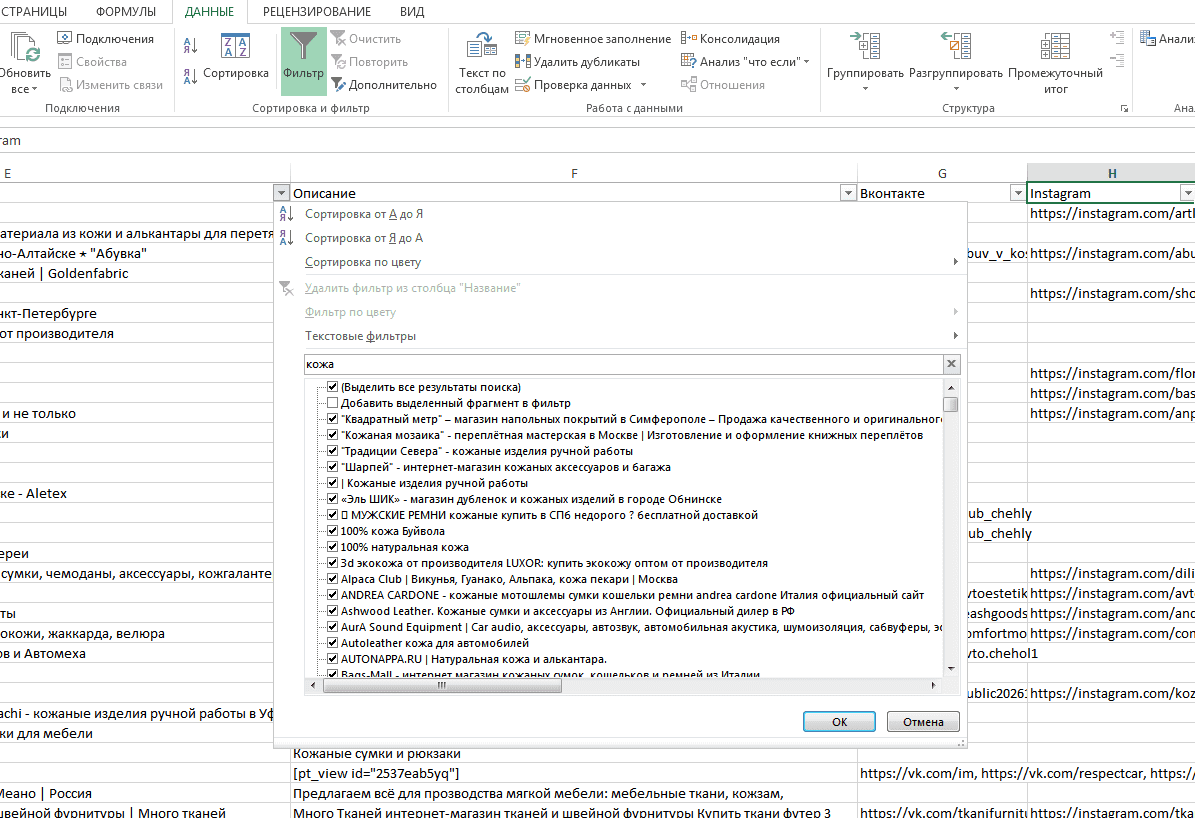Switch to the ФОРМУЛЫ tab

coord(126,12)
